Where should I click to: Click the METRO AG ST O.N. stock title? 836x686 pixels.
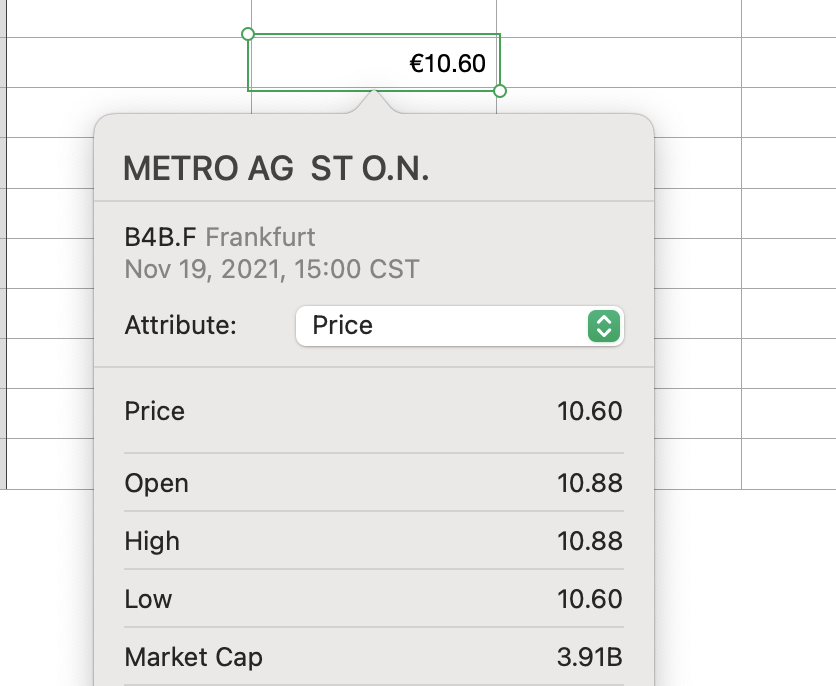[x=276, y=169]
